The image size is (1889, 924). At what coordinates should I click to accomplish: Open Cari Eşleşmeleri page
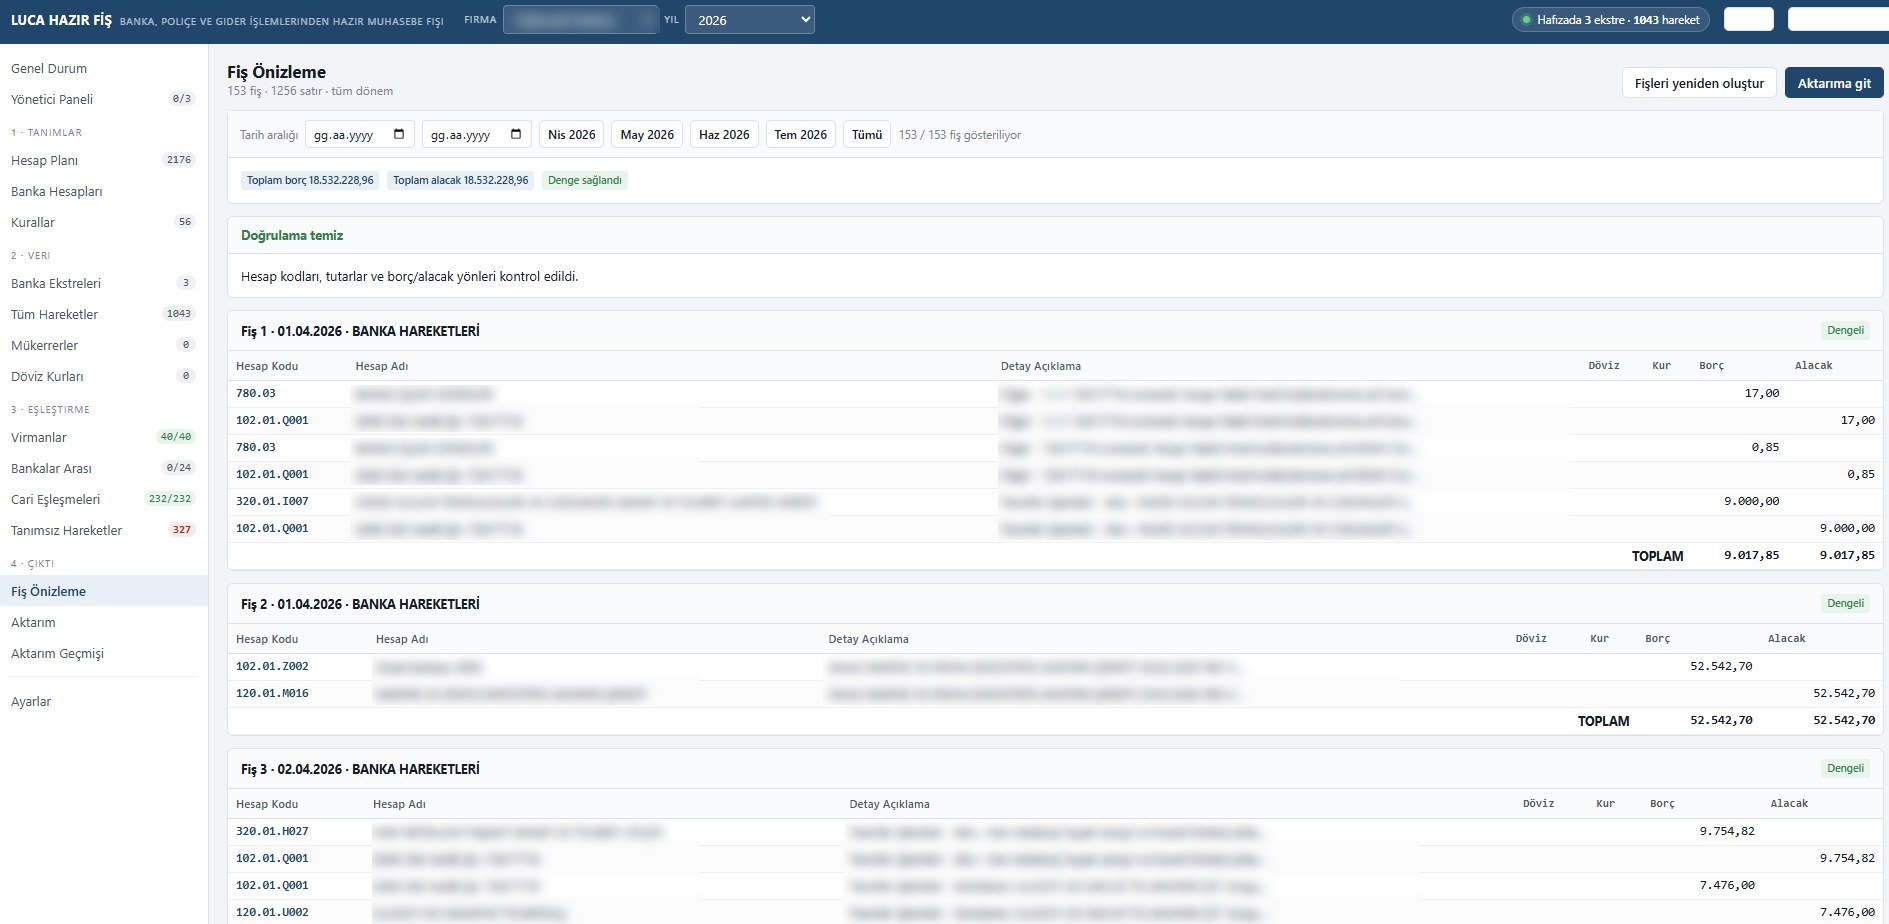tap(104, 499)
